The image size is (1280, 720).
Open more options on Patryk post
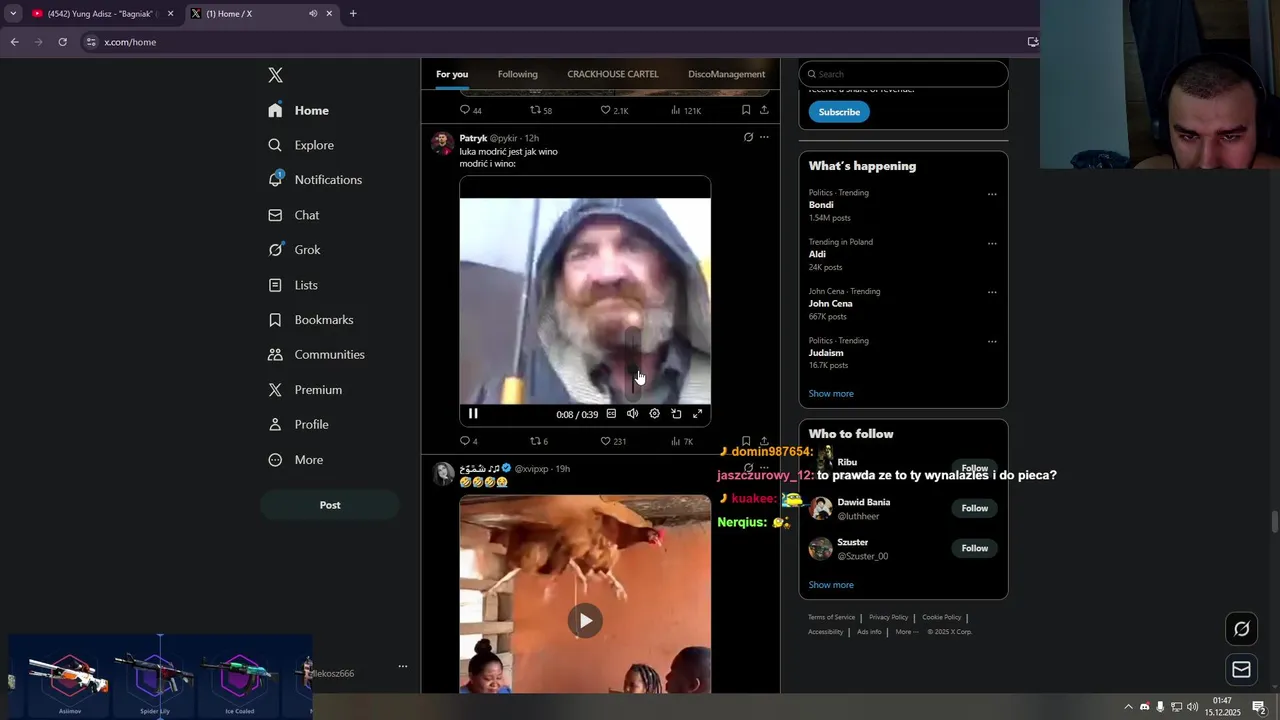pyautogui.click(x=764, y=137)
